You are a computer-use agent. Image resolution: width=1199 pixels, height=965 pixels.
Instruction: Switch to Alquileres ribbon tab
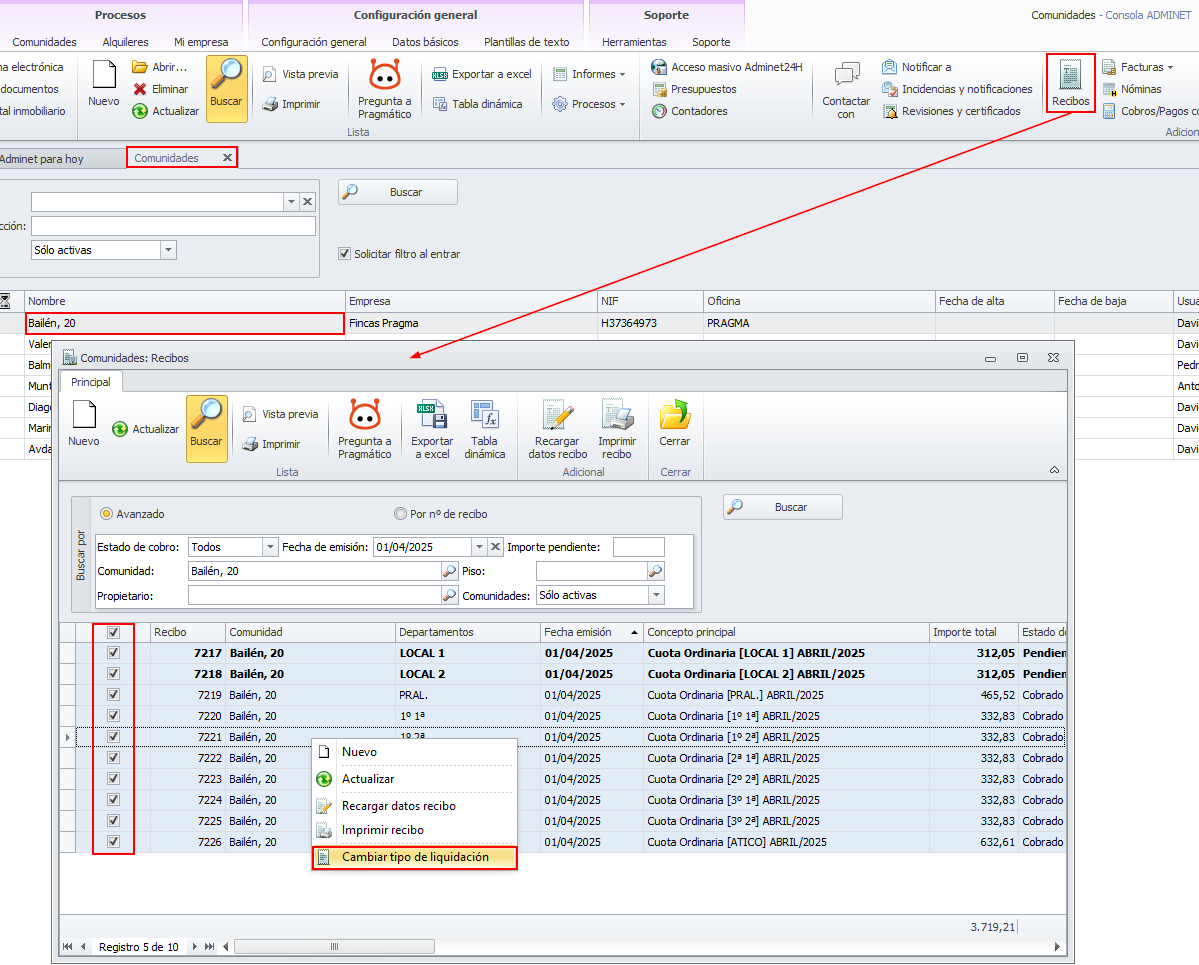coord(125,42)
